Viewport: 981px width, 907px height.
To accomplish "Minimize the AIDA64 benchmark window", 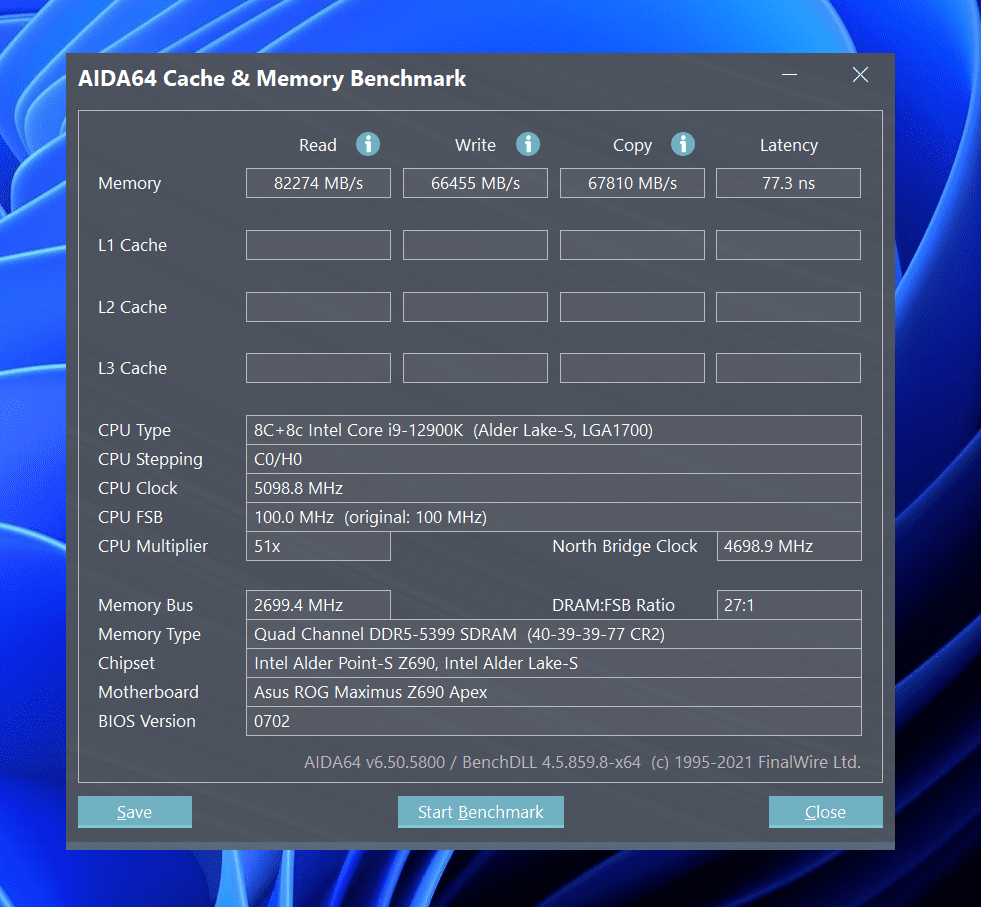I will tap(790, 74).
